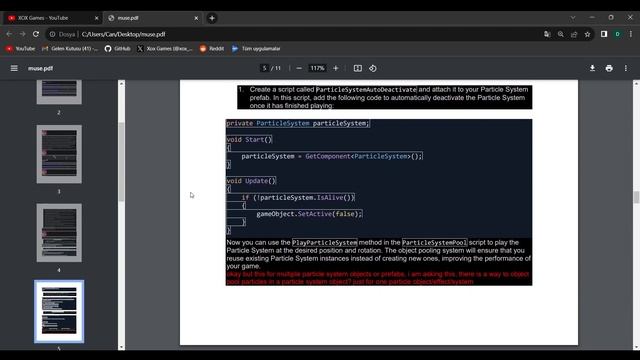The width and height of the screenshot is (640, 360).
Task: Go forward in browser history
Action: coord(22,34)
